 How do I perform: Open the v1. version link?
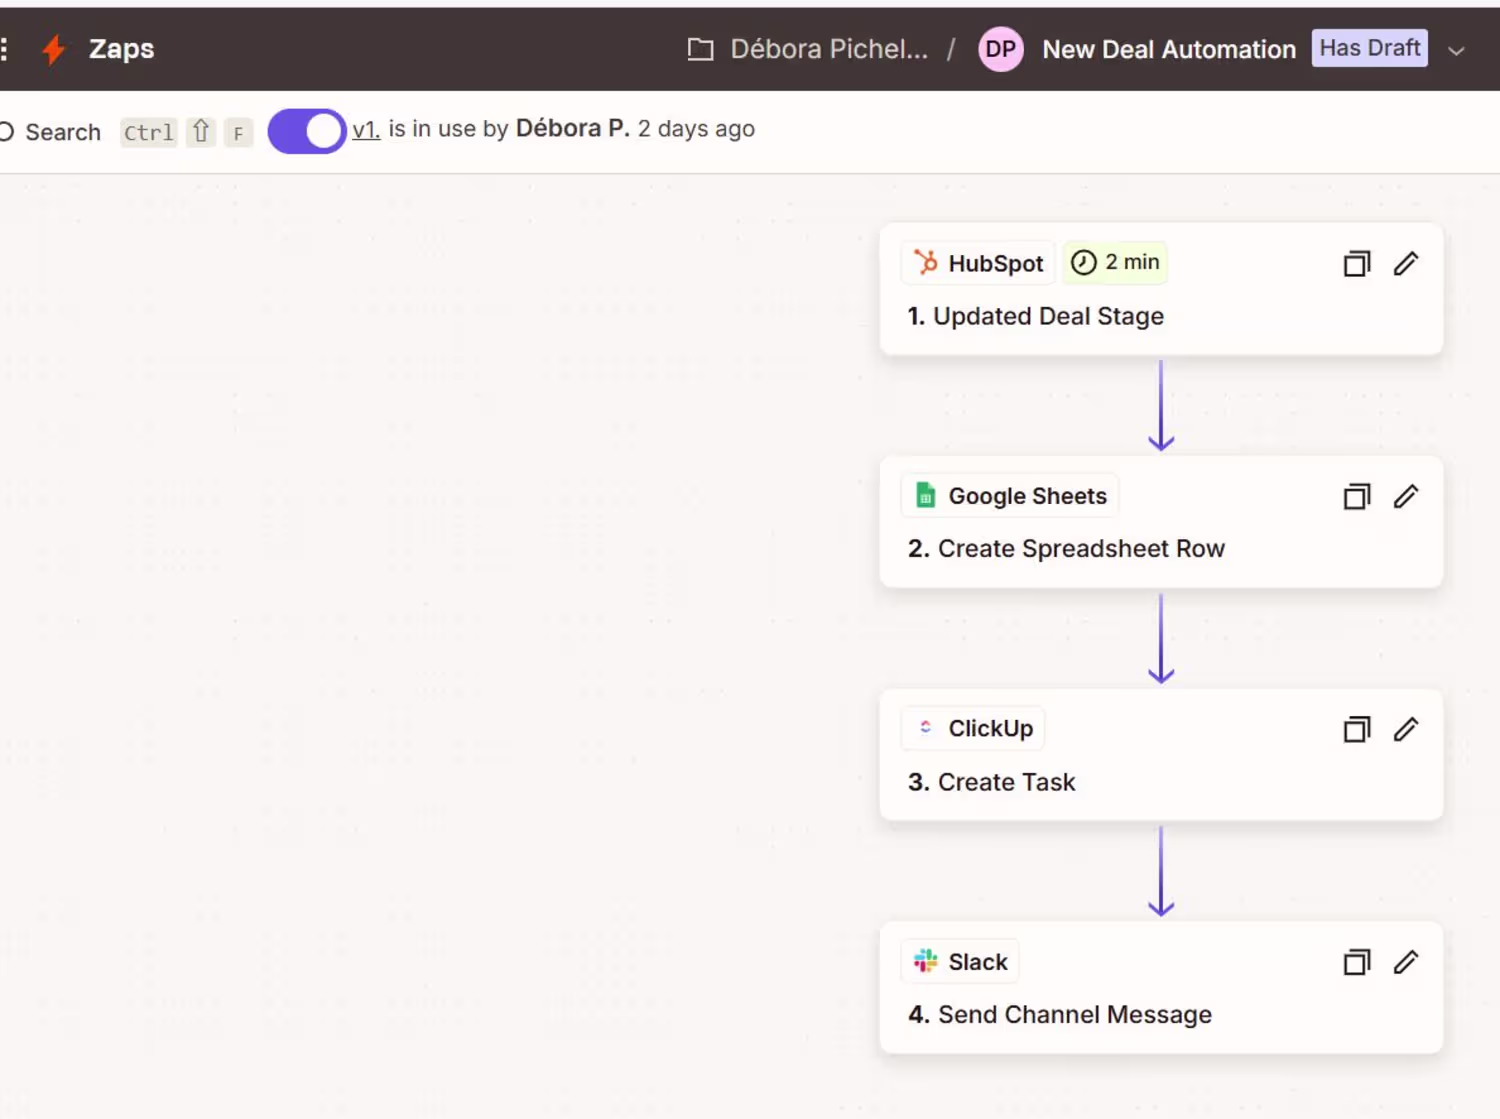(x=366, y=129)
